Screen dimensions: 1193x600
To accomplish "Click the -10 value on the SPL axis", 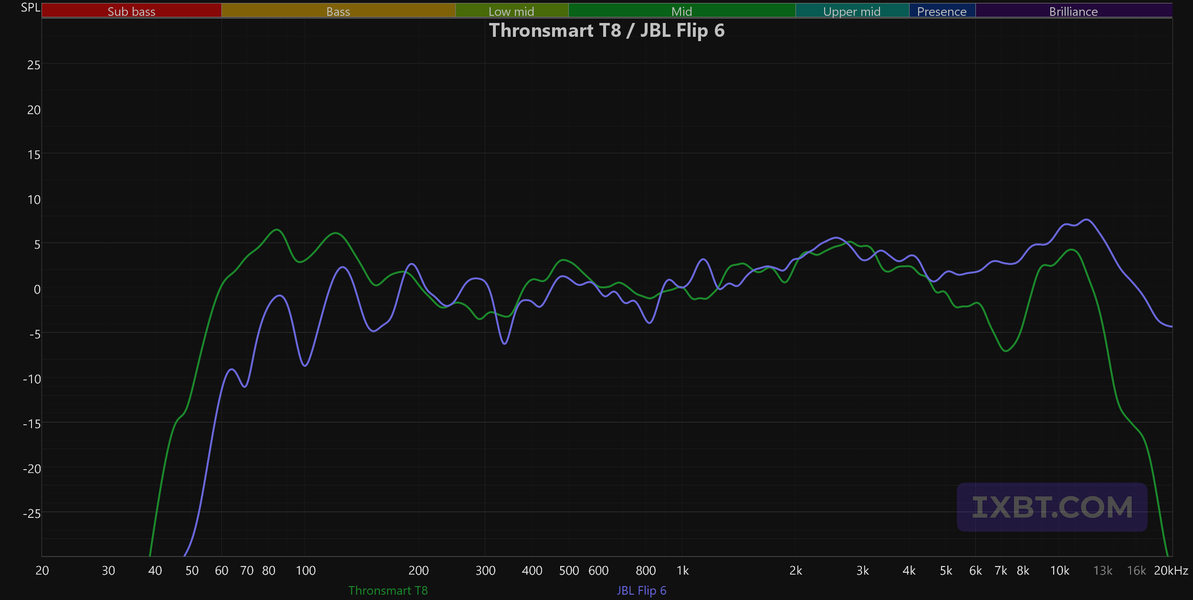I will click(30, 379).
